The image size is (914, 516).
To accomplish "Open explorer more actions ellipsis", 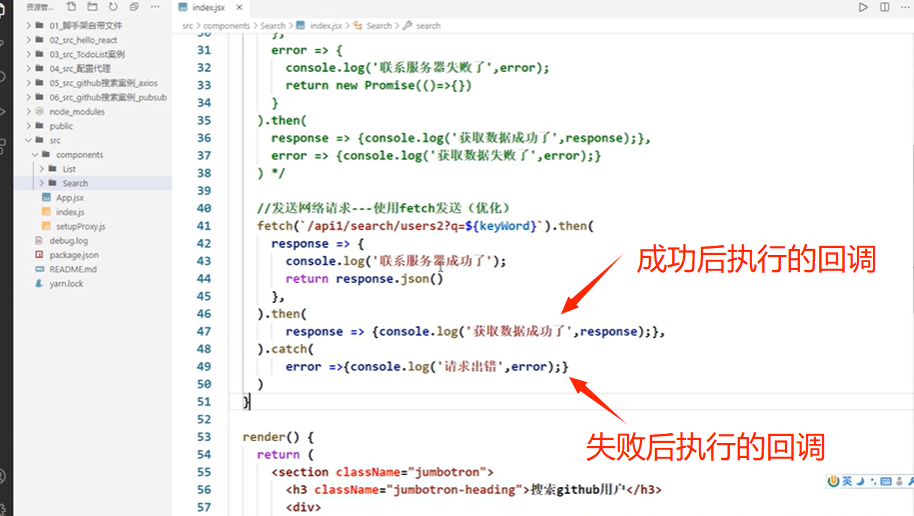I will 155,6.
